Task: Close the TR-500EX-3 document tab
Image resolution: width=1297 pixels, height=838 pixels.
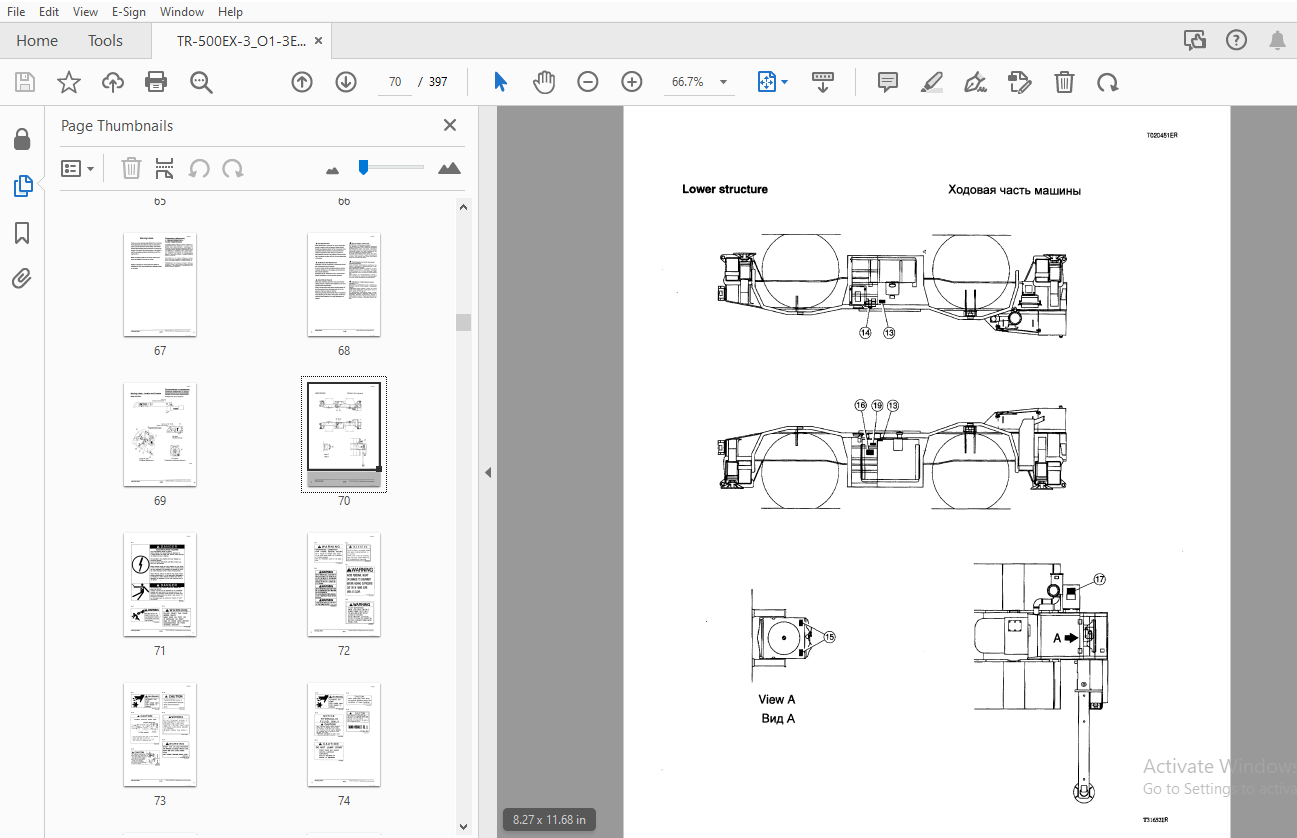Action: tap(319, 41)
